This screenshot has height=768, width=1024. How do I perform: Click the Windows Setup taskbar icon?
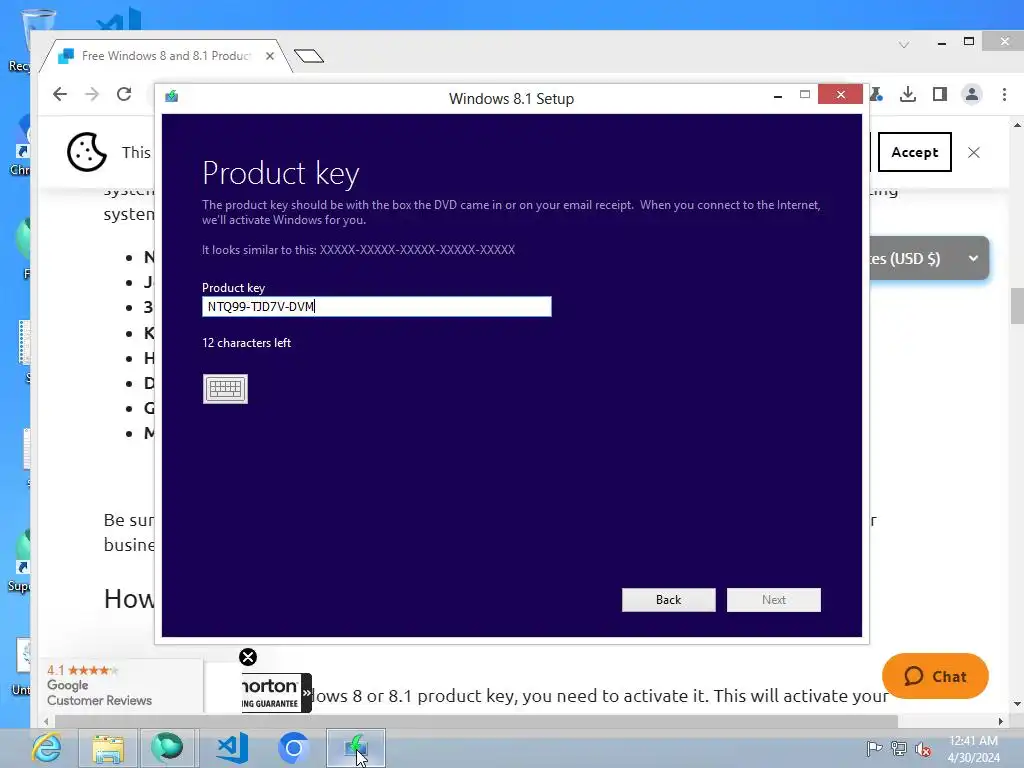(x=356, y=748)
